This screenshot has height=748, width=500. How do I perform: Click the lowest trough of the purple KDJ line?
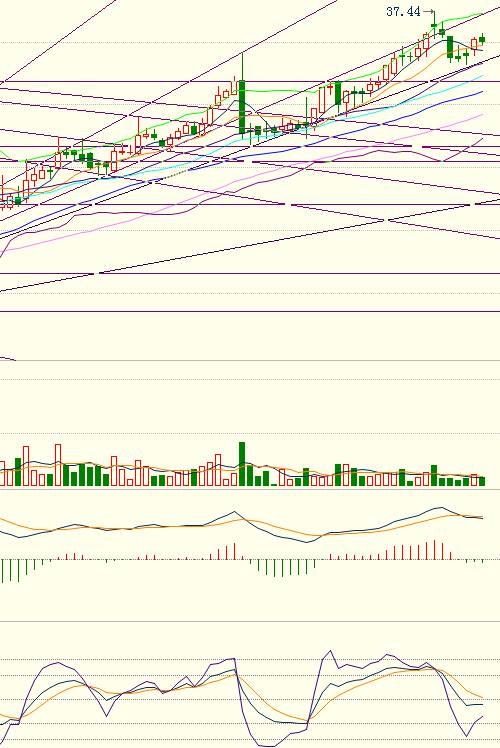(263, 746)
